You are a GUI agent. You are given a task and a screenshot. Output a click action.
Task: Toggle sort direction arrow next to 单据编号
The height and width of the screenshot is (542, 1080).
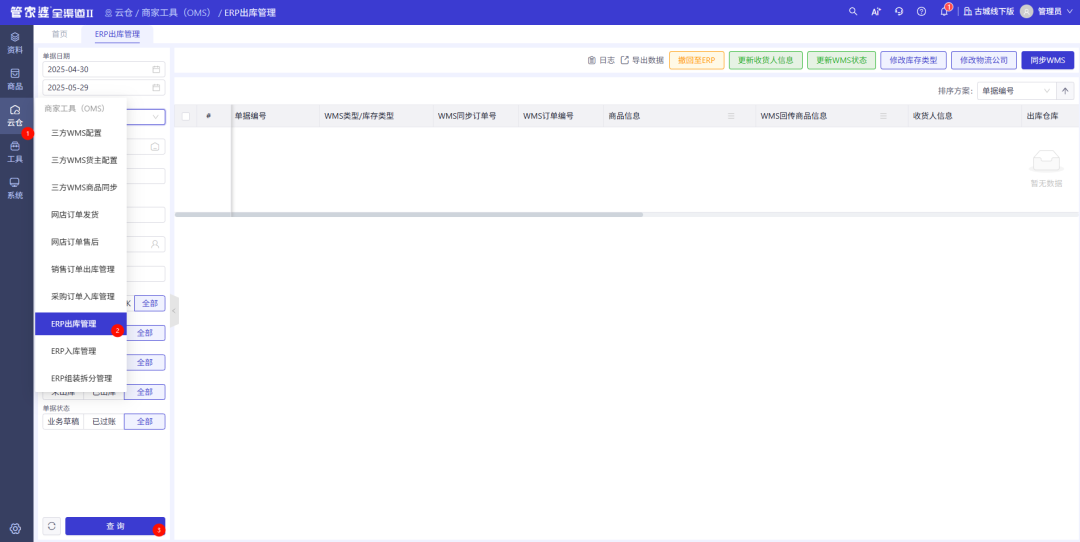click(x=1066, y=90)
